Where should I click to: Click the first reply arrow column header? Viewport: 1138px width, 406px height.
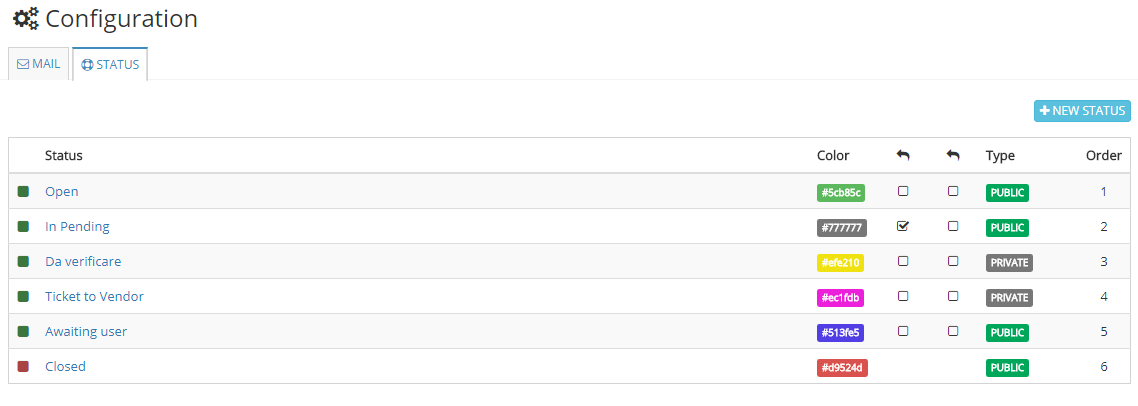[903, 155]
